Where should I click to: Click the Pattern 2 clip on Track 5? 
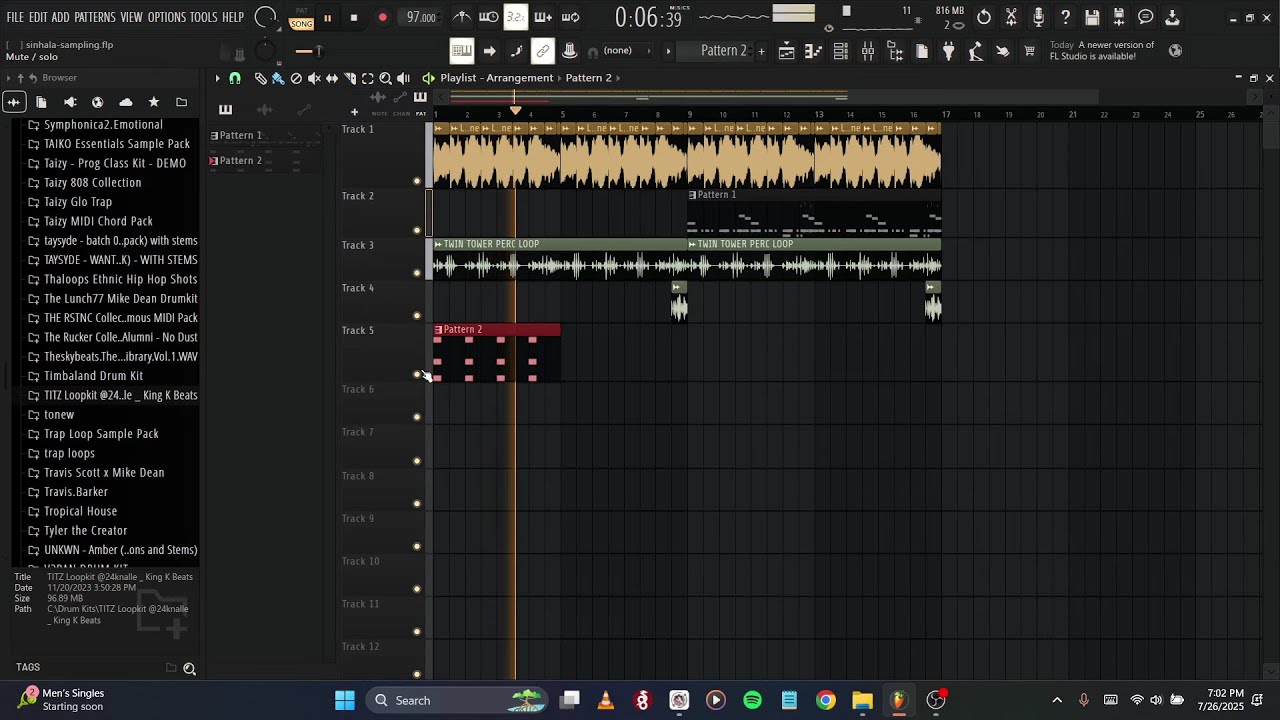click(x=496, y=353)
